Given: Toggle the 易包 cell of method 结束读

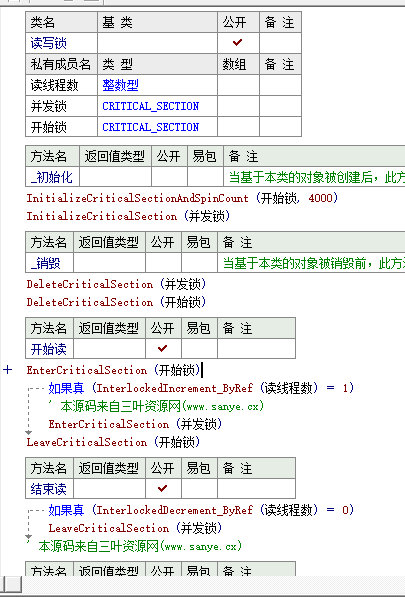Looking at the screenshot, I should (199, 488).
